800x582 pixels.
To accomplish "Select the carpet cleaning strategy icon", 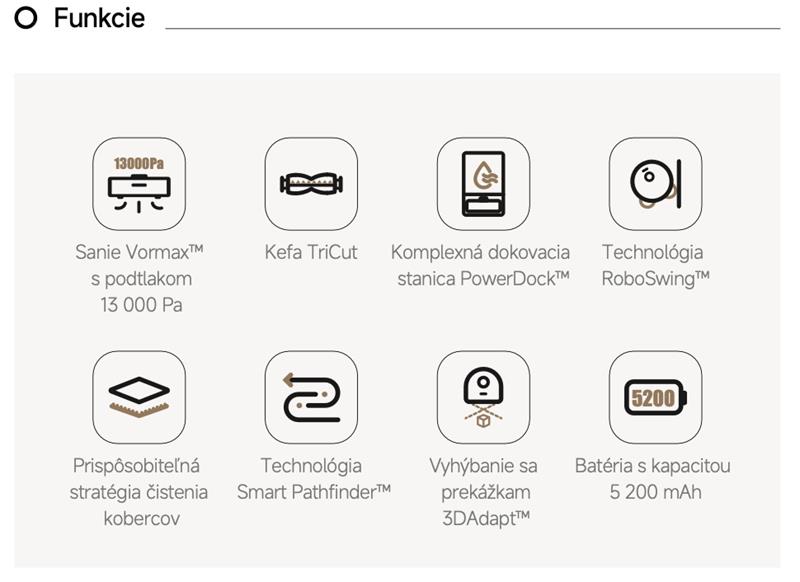I will point(139,397).
